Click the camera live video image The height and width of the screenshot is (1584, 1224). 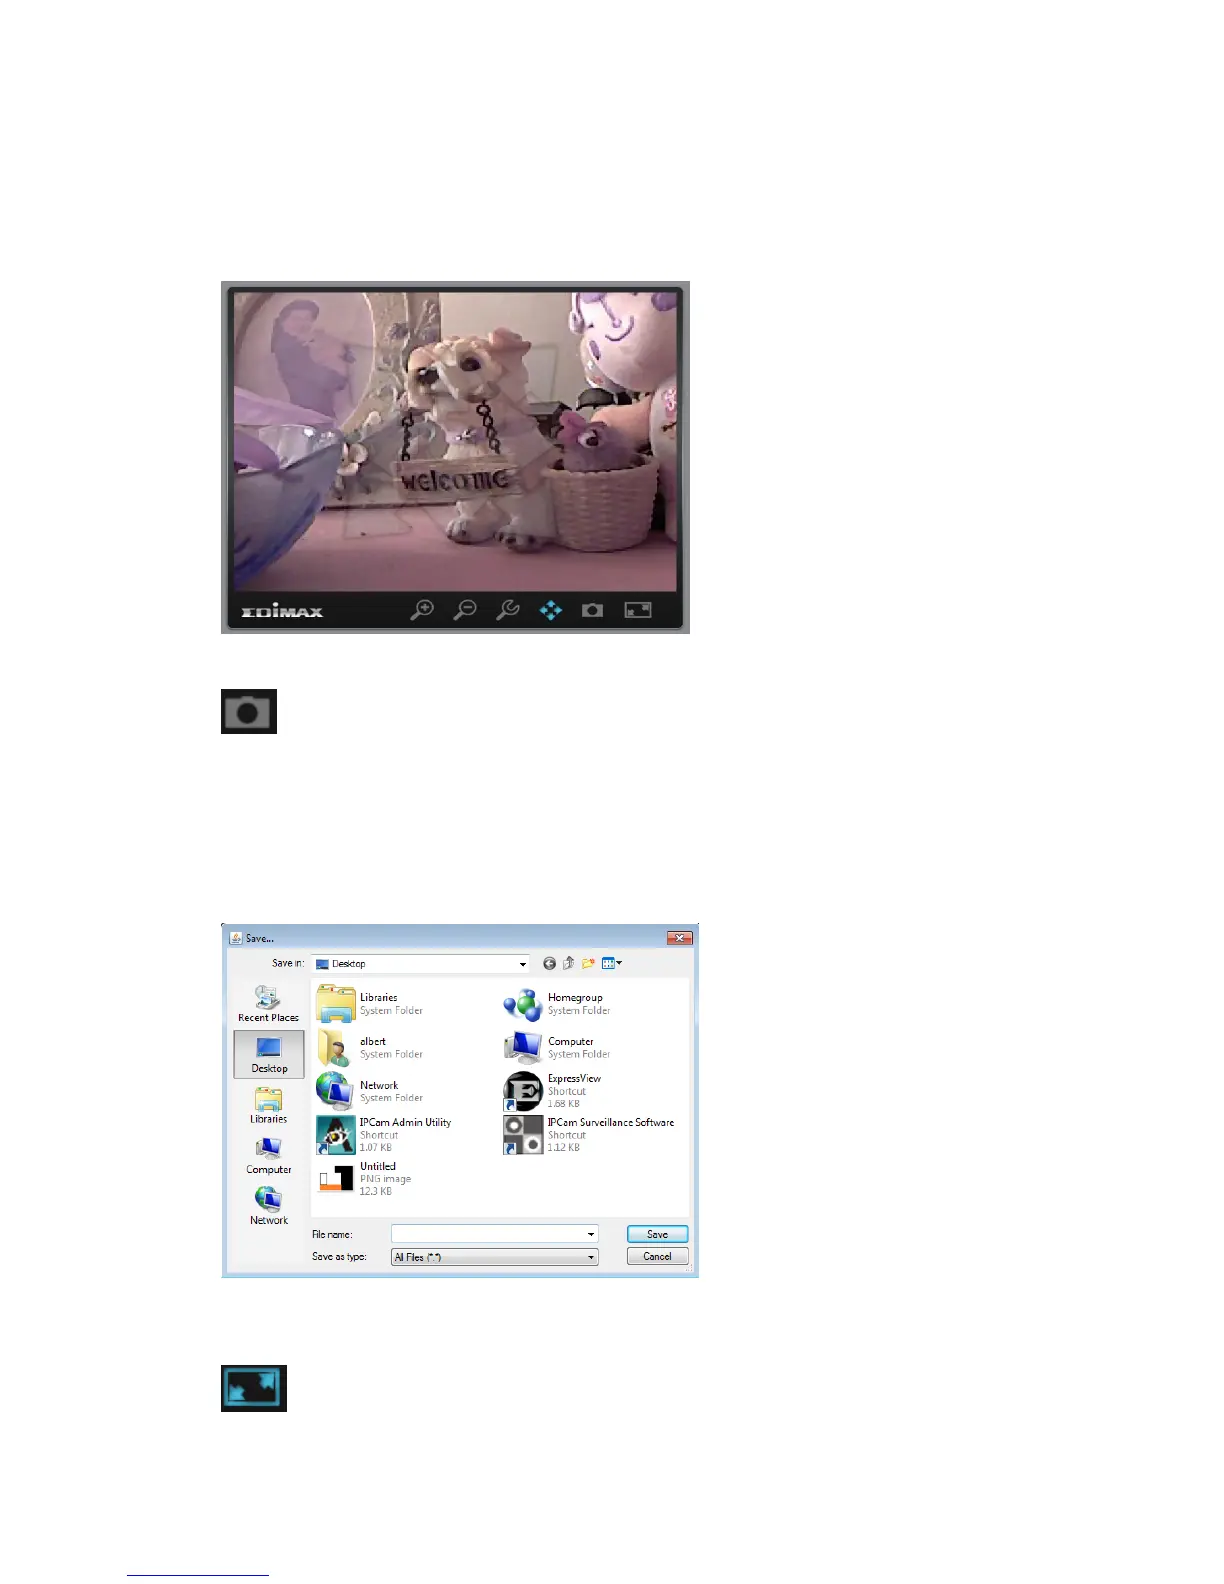[x=455, y=441]
